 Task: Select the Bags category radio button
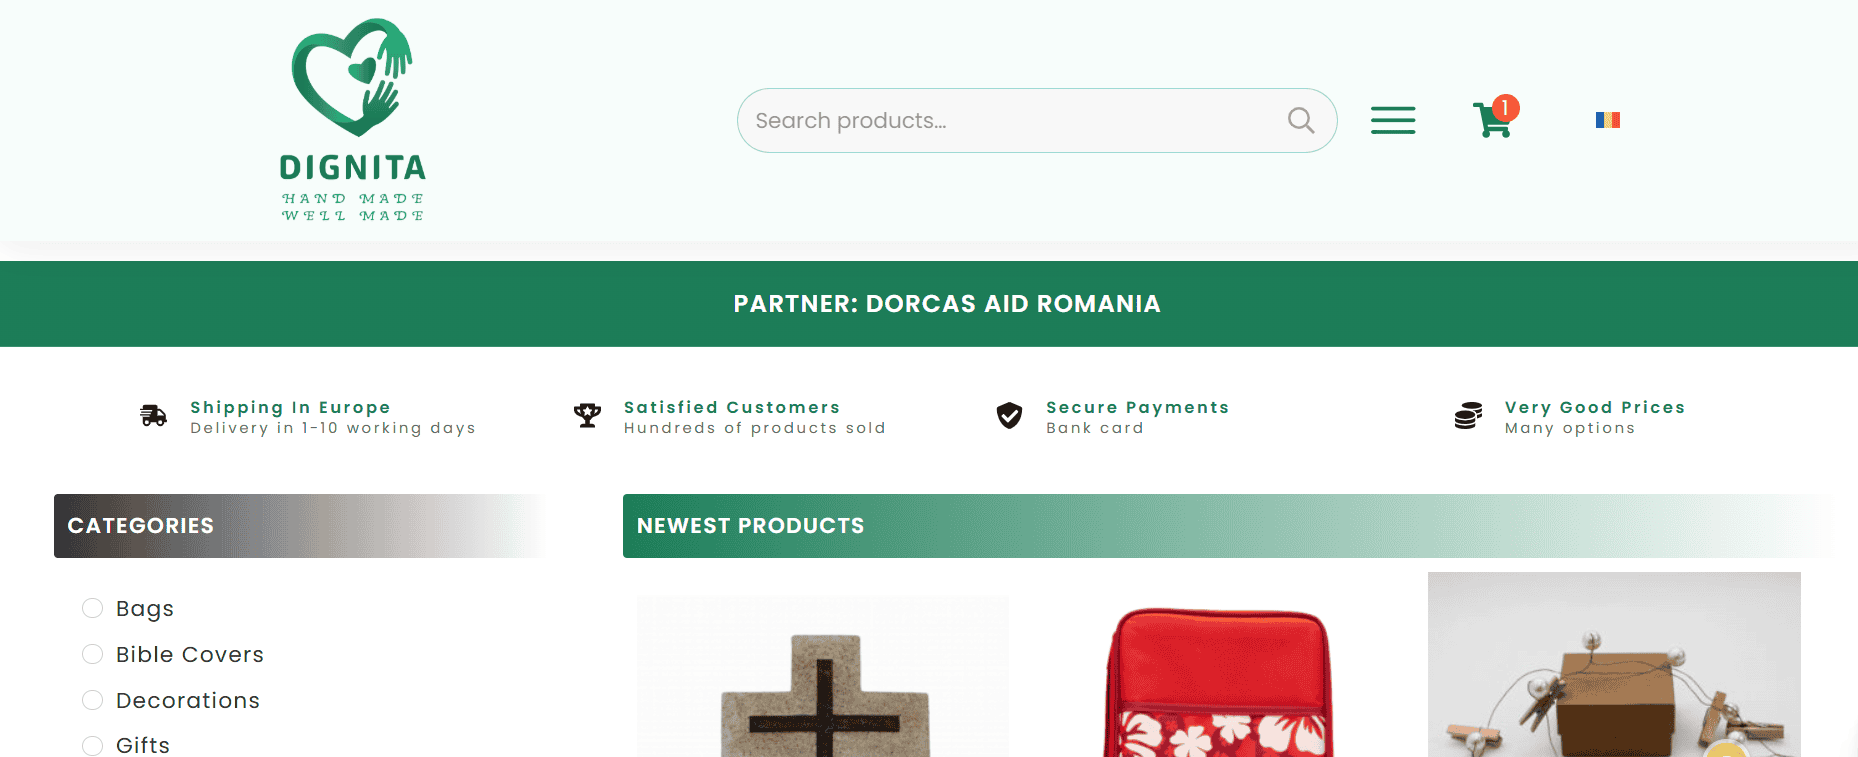[x=93, y=609]
